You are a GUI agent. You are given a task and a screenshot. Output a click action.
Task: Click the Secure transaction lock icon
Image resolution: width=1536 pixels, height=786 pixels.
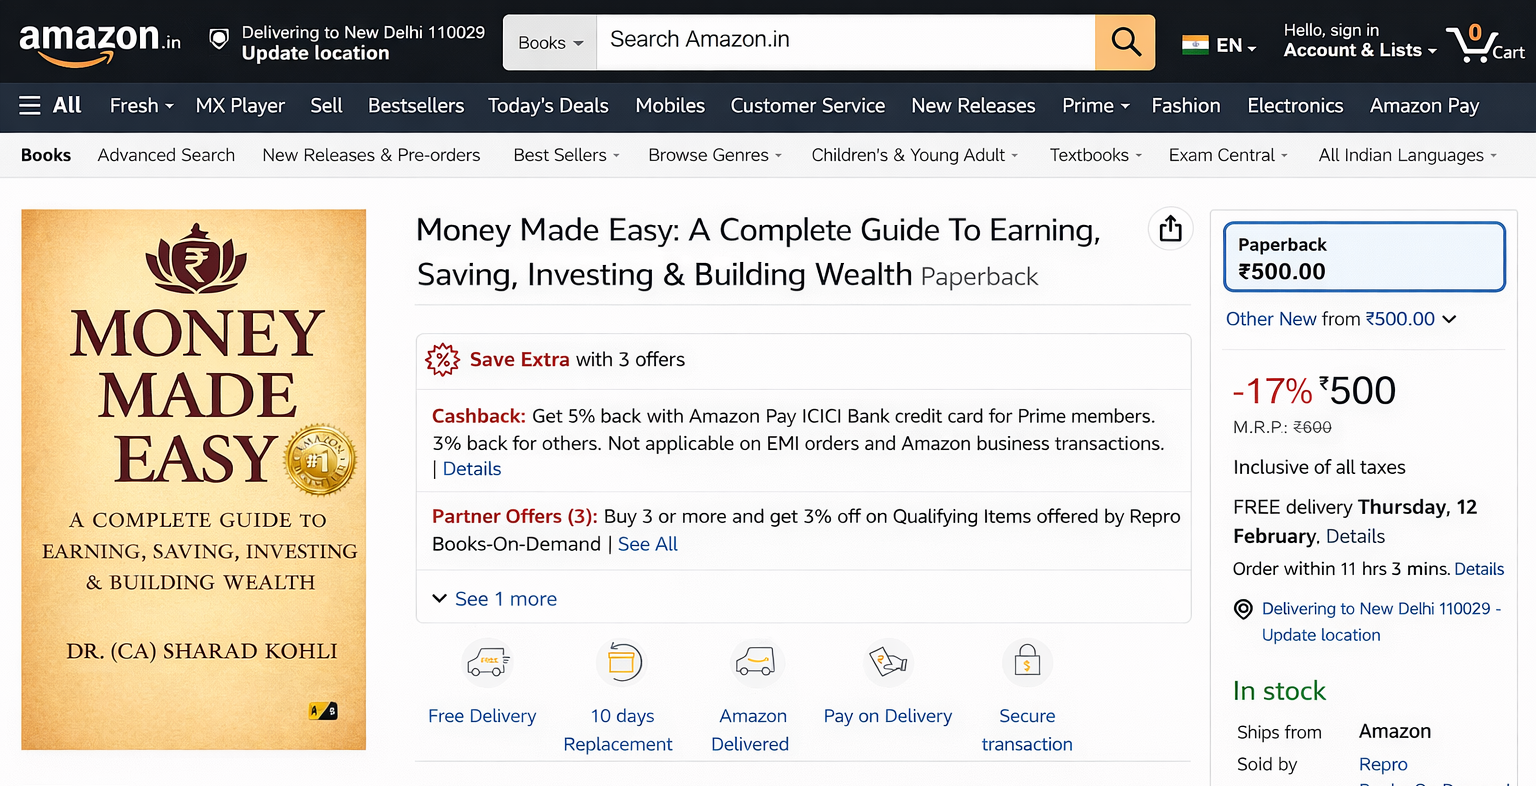[x=1027, y=662]
